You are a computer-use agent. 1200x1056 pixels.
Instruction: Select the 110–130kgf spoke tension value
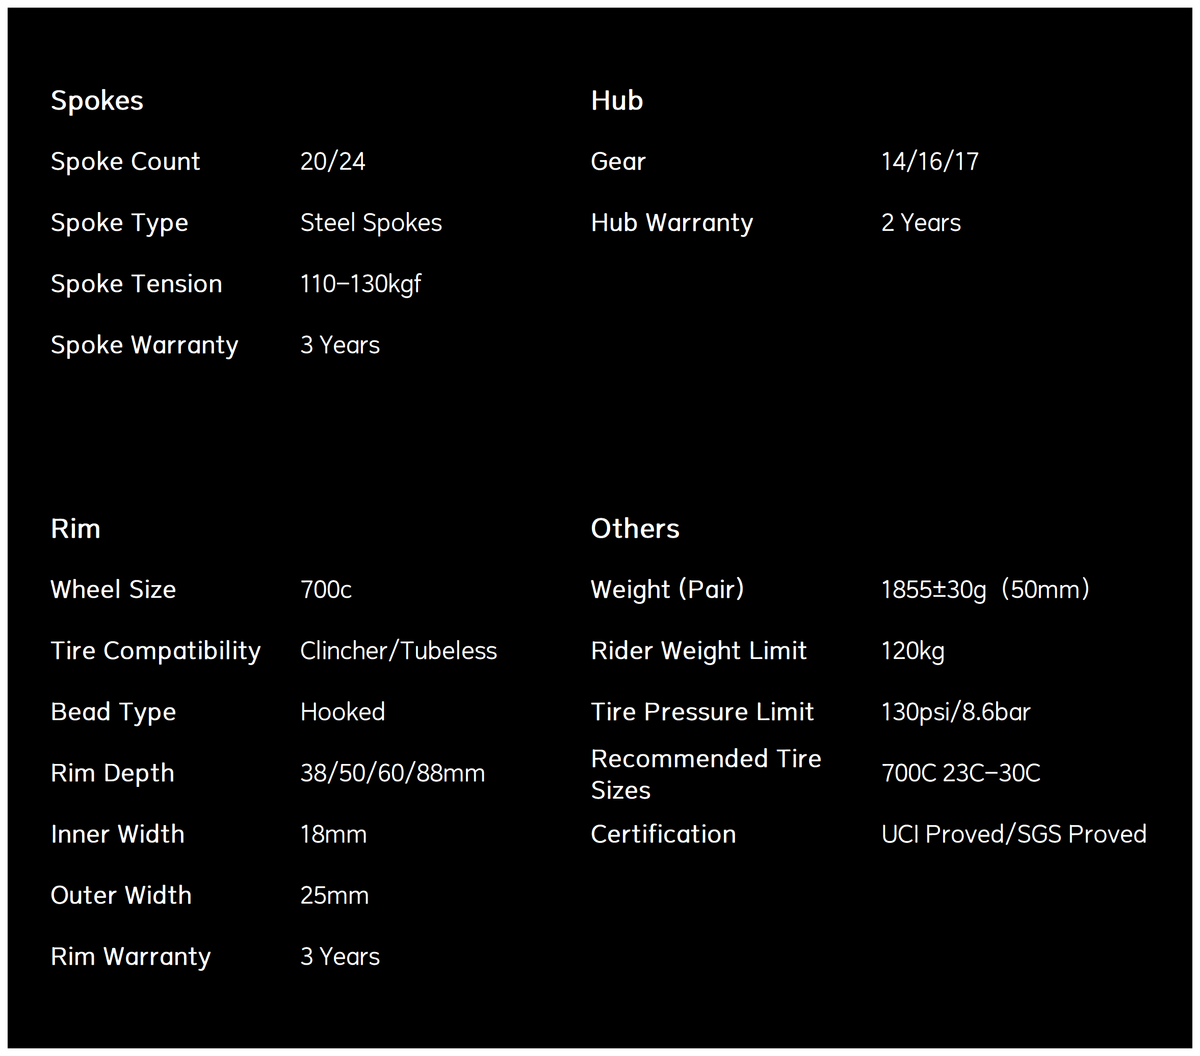(x=361, y=284)
